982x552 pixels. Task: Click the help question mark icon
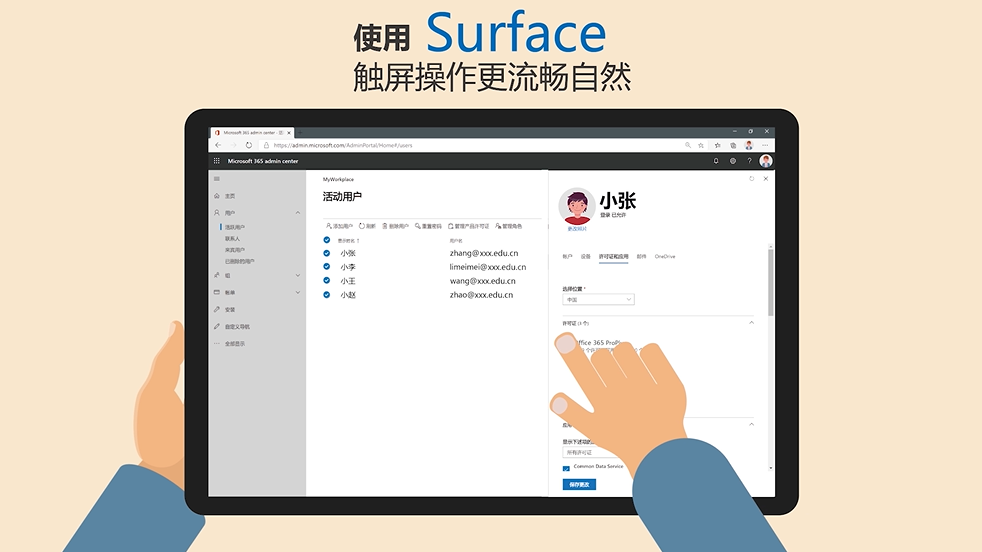coord(749,161)
